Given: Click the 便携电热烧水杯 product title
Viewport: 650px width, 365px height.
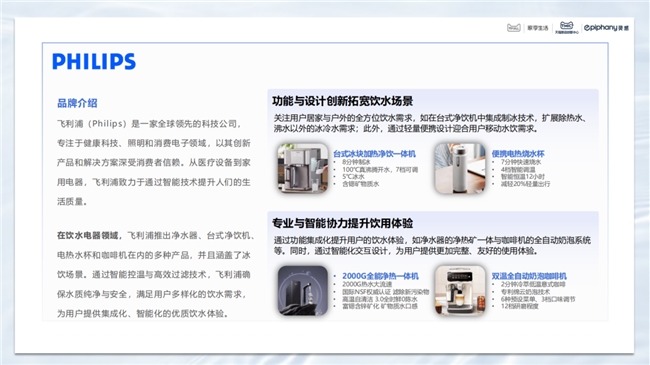Looking at the screenshot, I should (x=518, y=154).
